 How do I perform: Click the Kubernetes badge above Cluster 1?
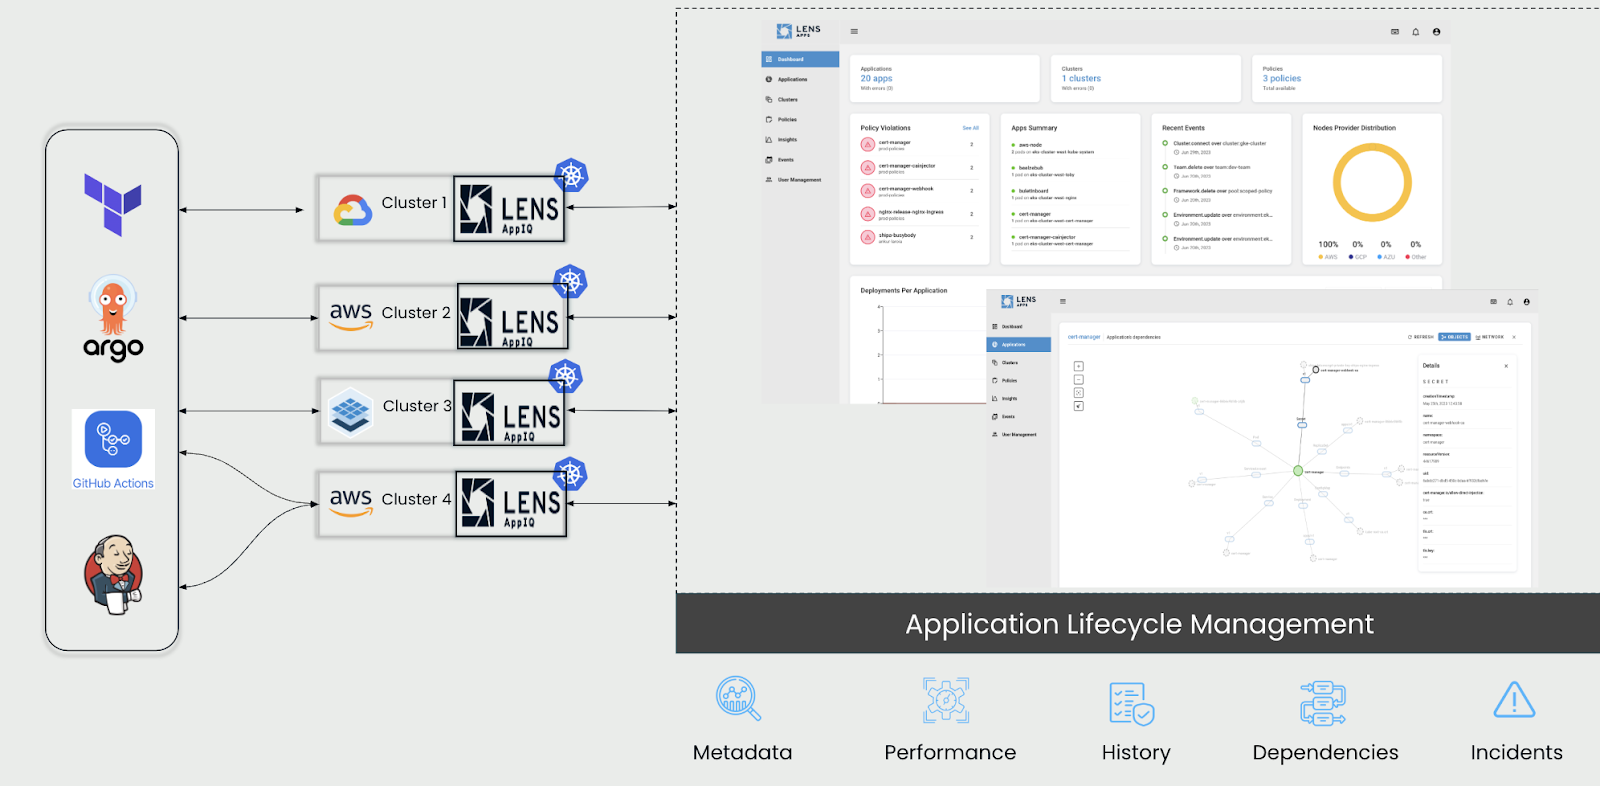(x=571, y=175)
